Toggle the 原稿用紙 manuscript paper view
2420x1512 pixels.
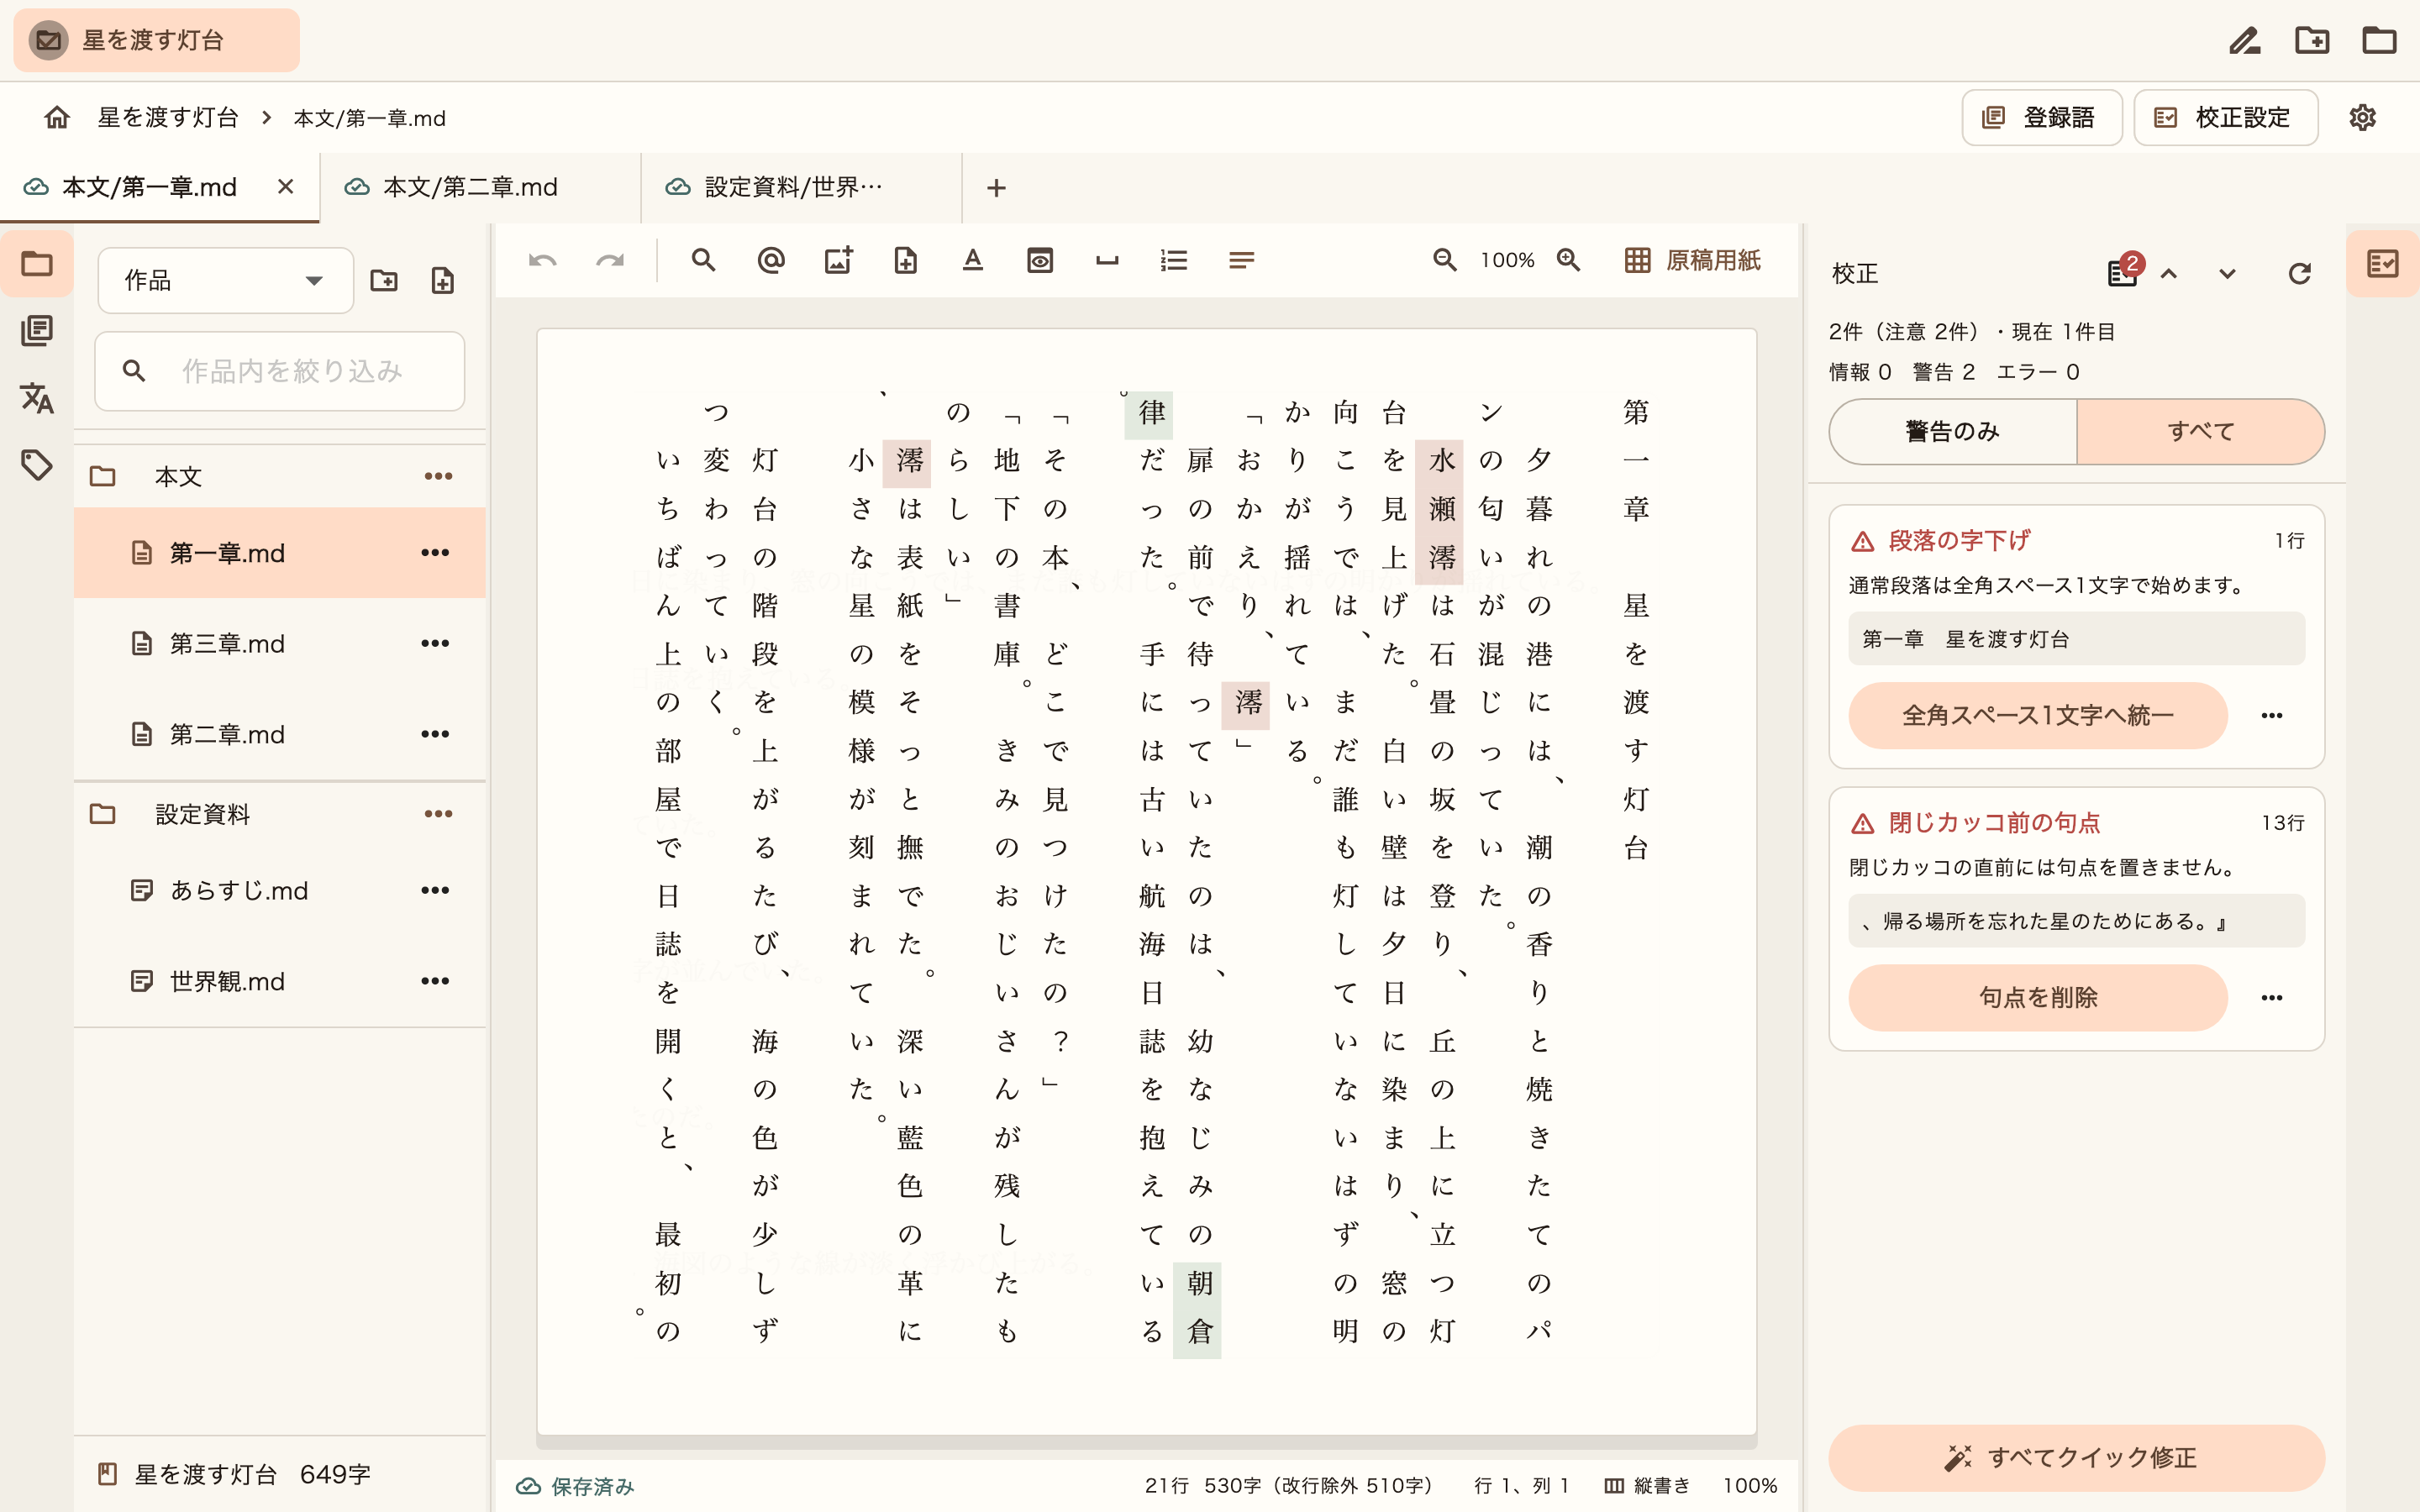pyautogui.click(x=1693, y=261)
